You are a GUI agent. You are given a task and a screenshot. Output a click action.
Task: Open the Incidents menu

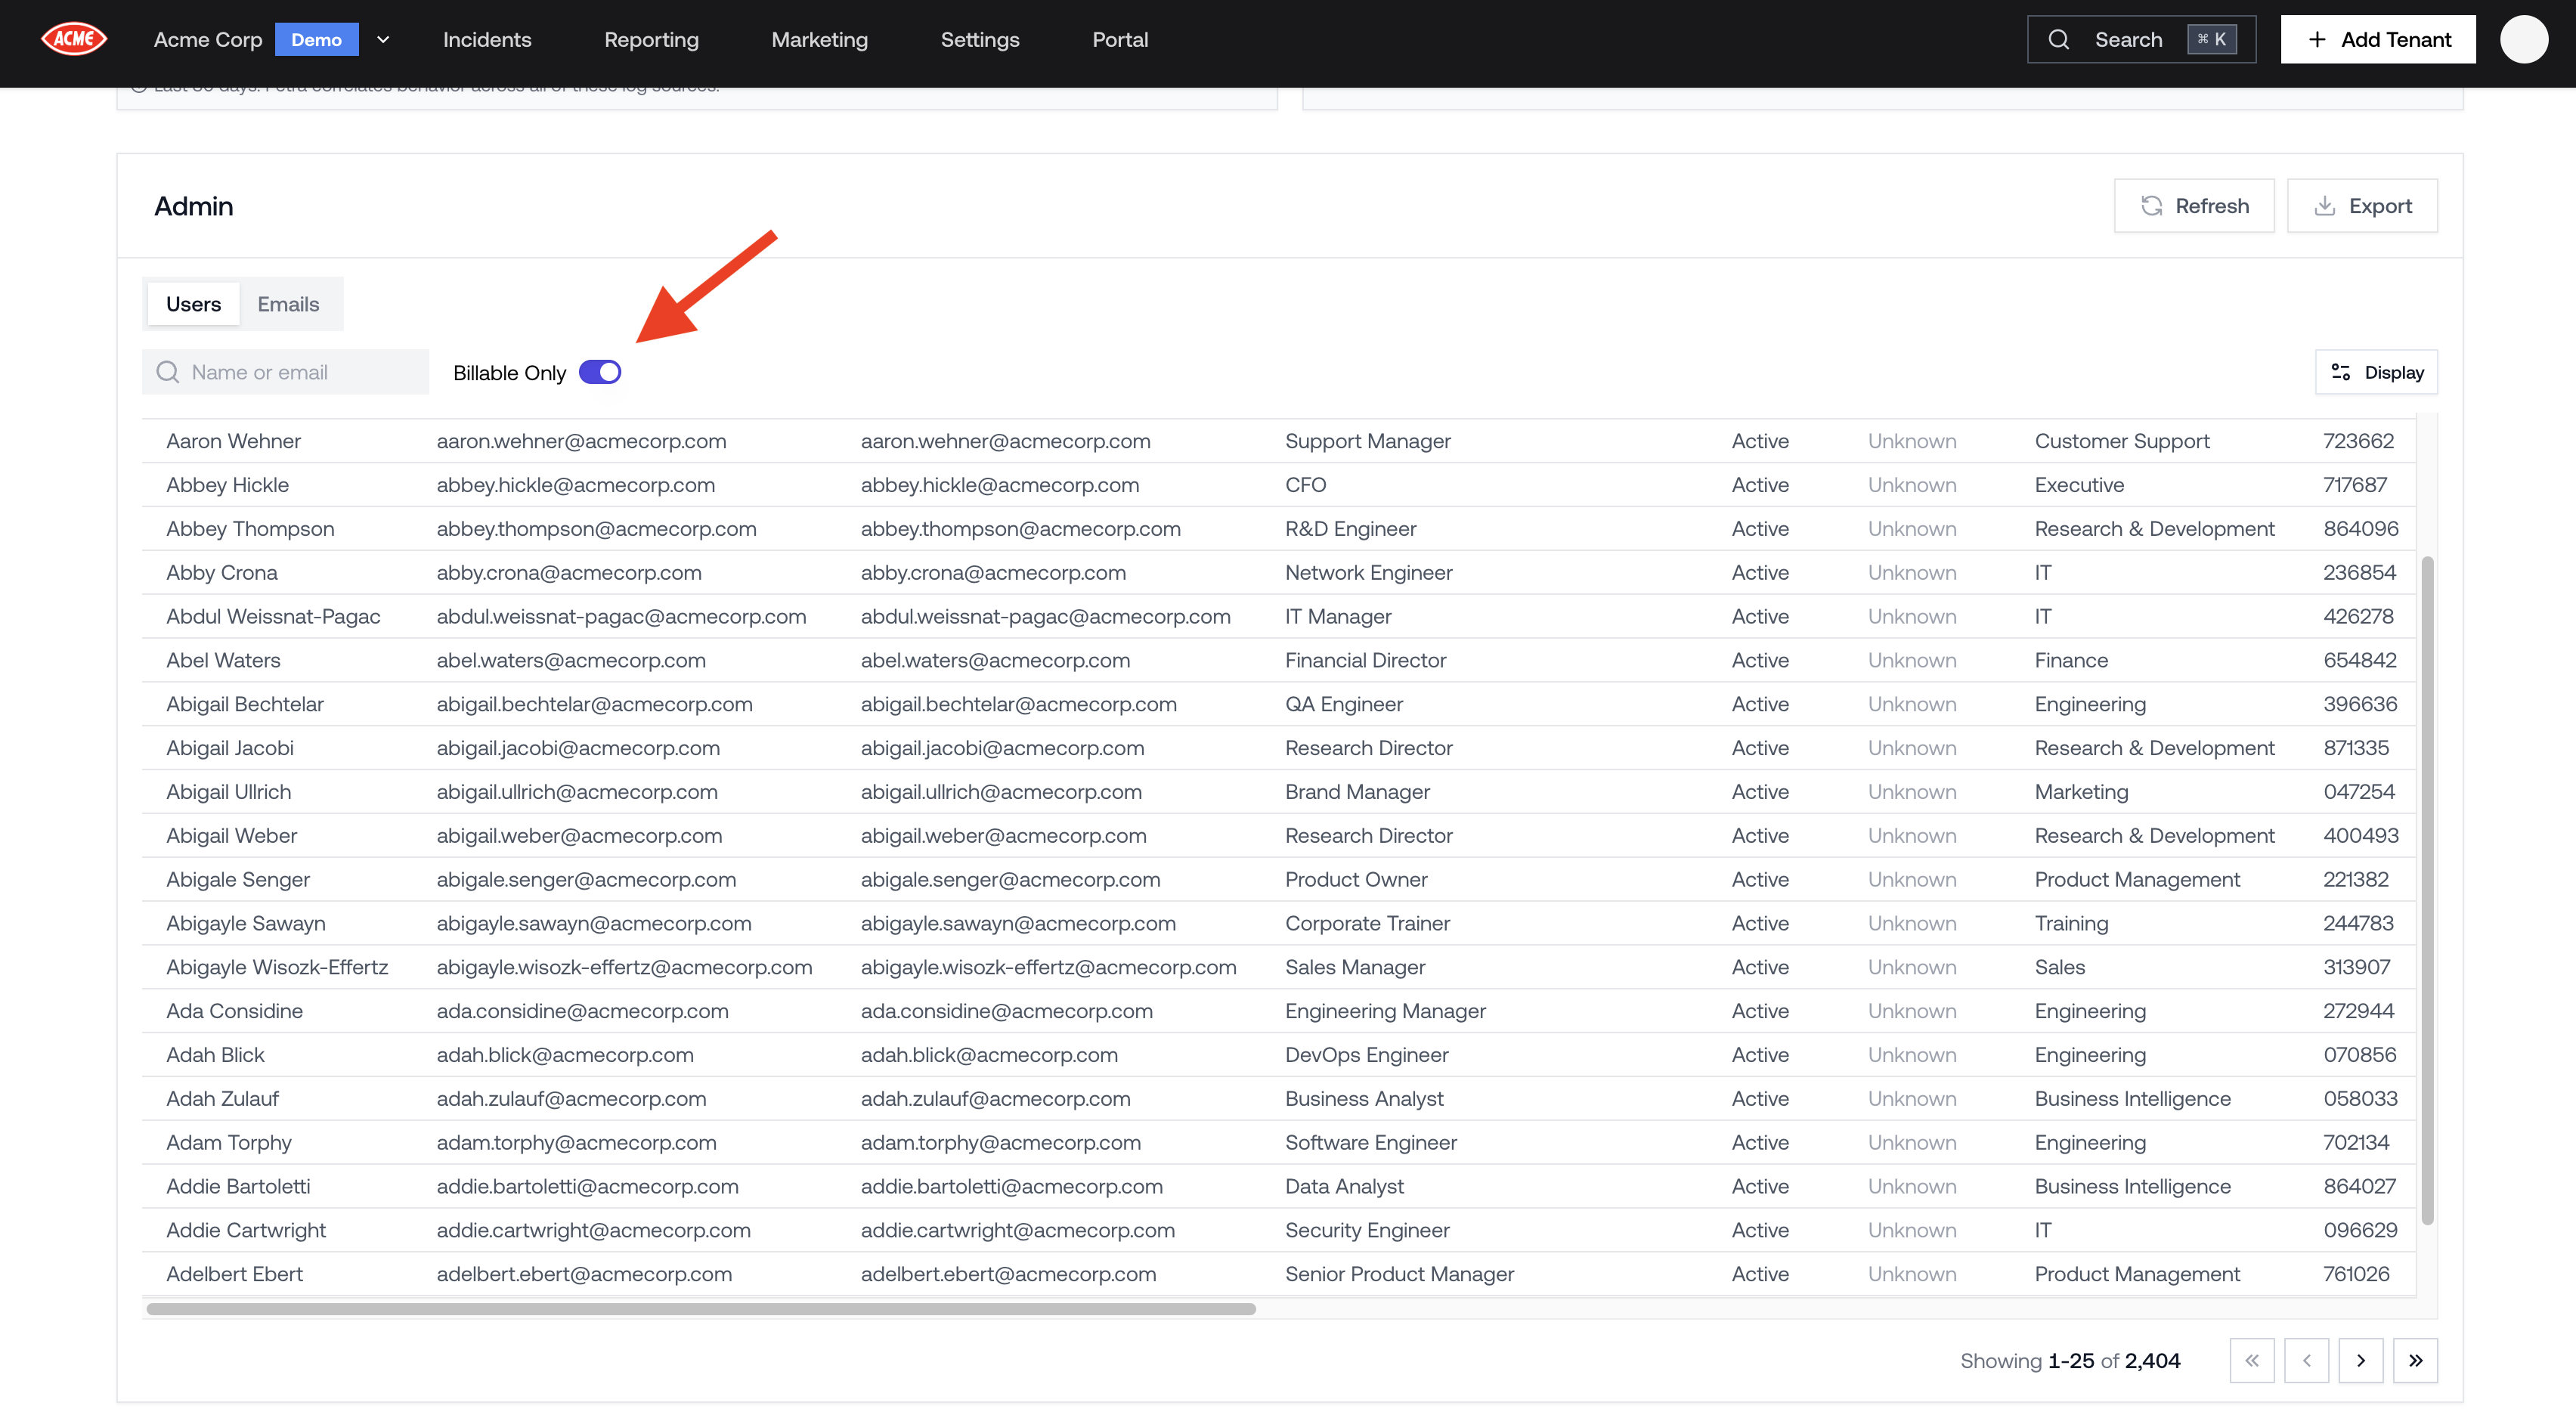click(x=487, y=39)
